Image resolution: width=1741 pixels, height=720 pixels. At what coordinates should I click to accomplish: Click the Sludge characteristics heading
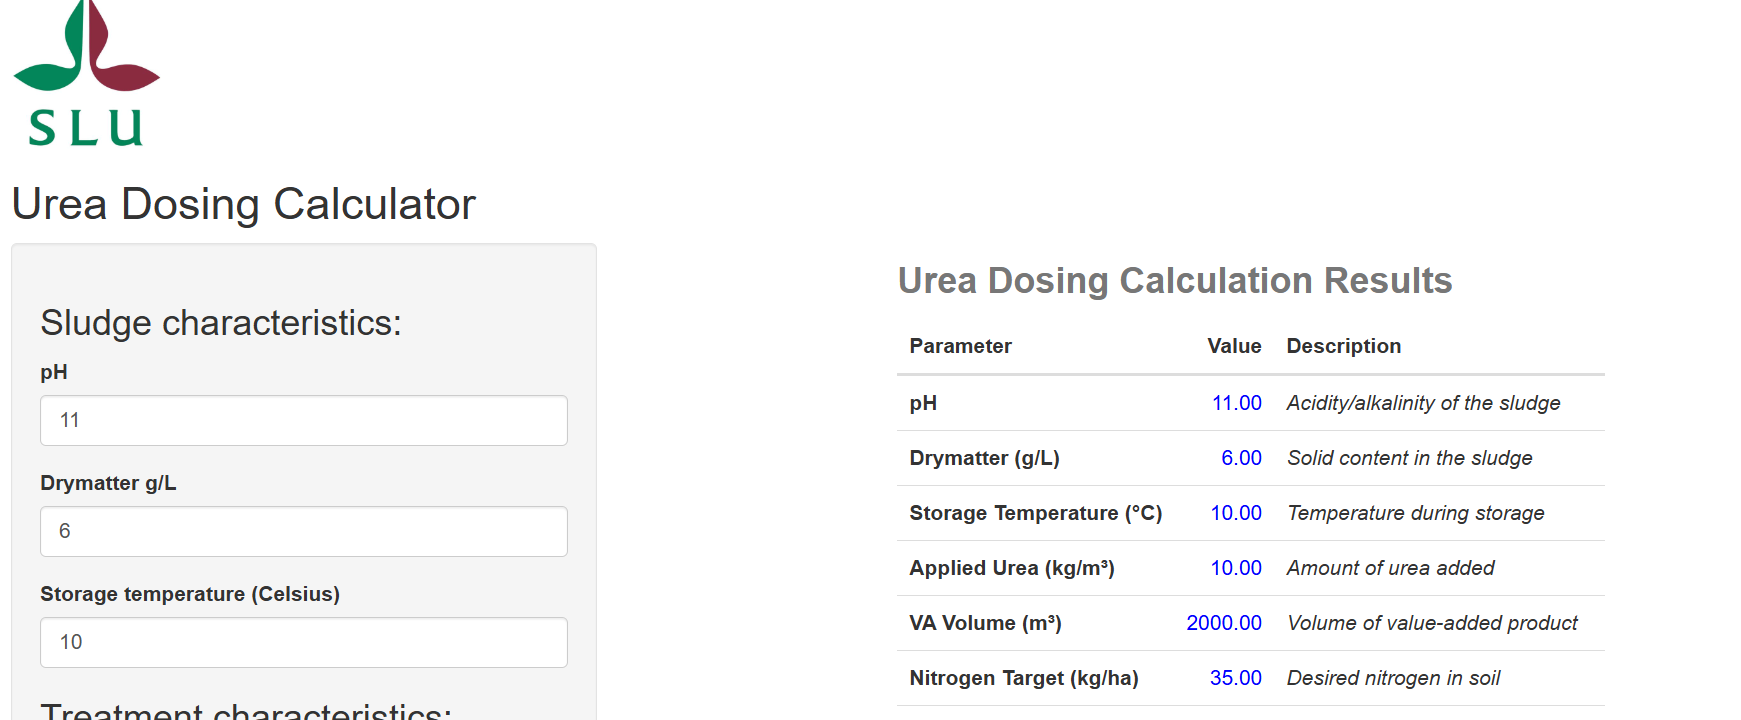click(220, 323)
